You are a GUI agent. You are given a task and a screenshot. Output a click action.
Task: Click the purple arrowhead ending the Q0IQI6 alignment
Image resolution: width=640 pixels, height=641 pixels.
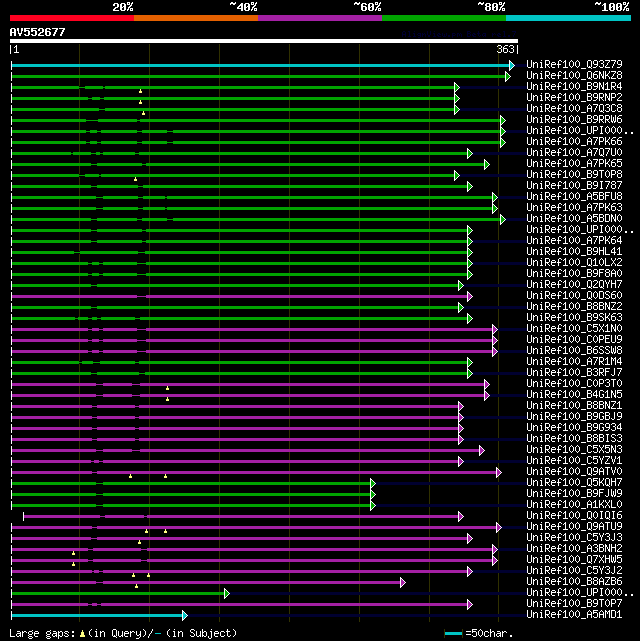click(x=461, y=517)
